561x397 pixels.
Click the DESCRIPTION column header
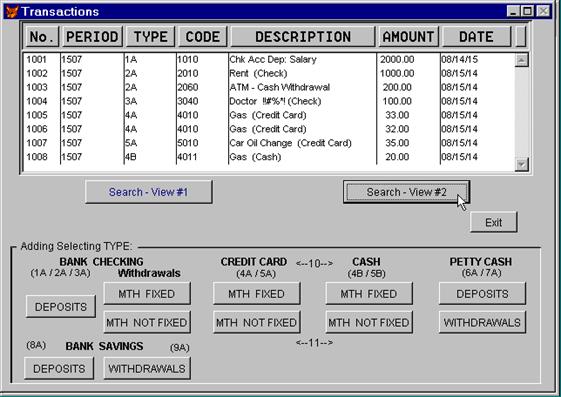click(303, 36)
